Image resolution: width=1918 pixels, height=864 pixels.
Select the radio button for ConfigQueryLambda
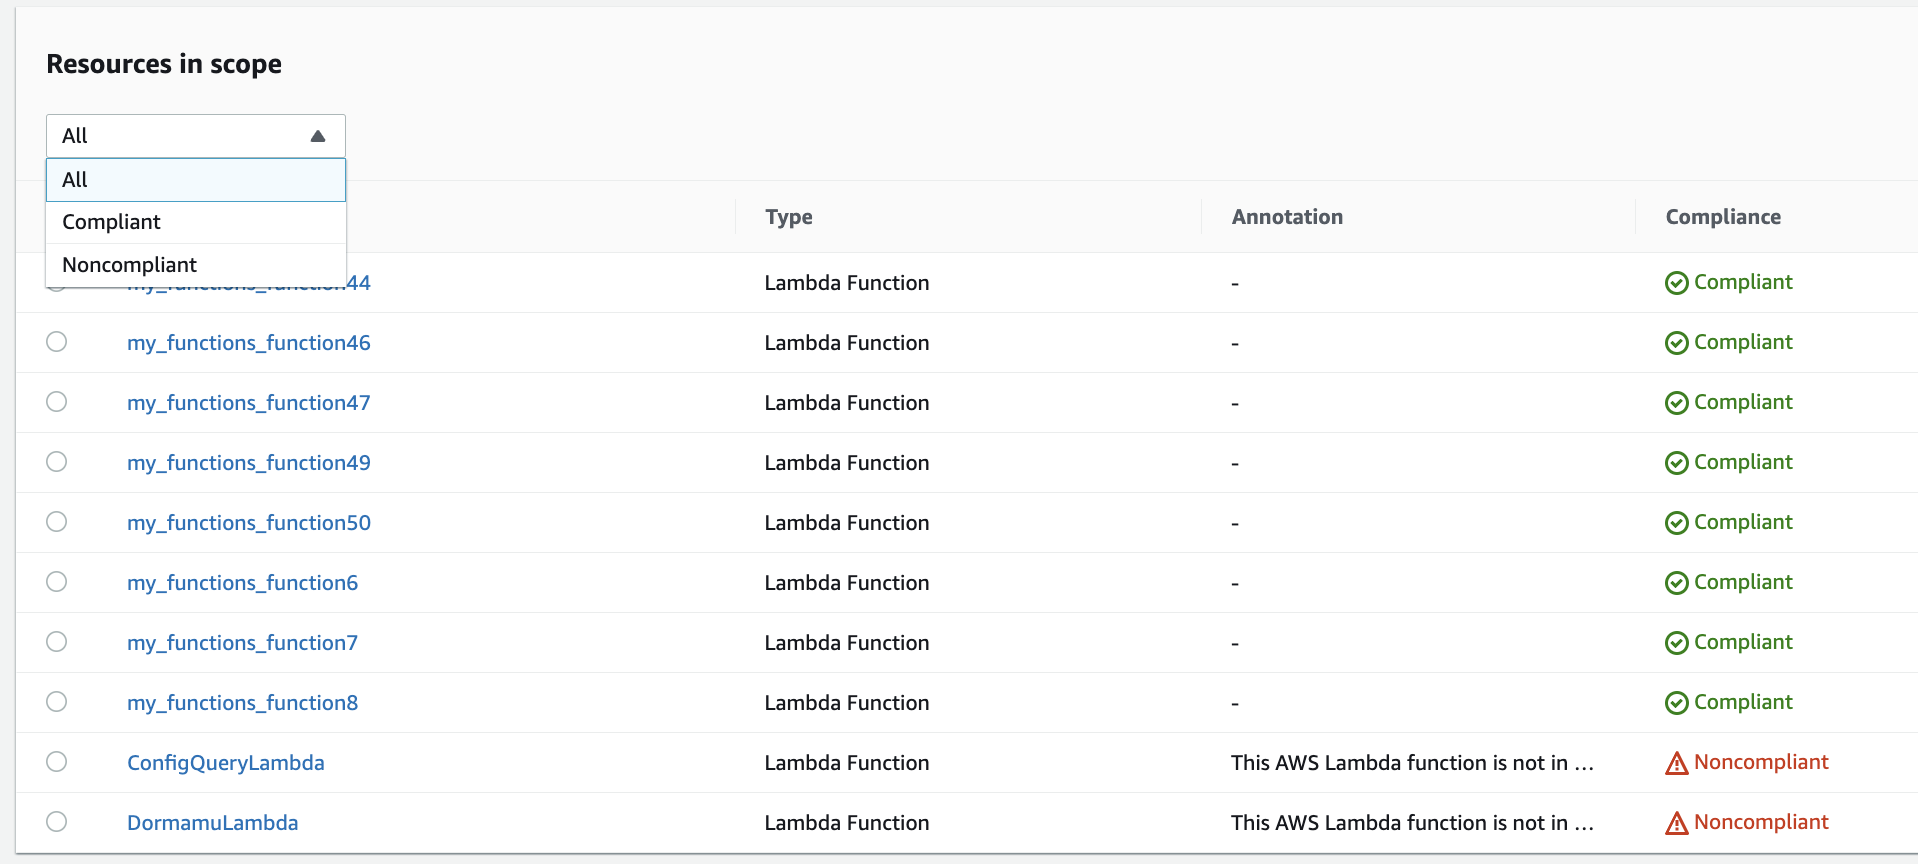(x=57, y=762)
